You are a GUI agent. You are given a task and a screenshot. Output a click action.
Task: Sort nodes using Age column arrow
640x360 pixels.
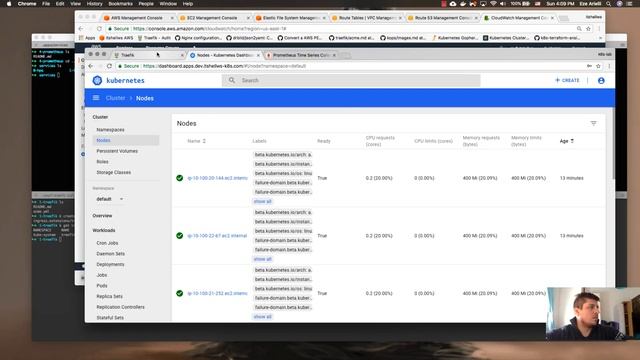point(572,141)
